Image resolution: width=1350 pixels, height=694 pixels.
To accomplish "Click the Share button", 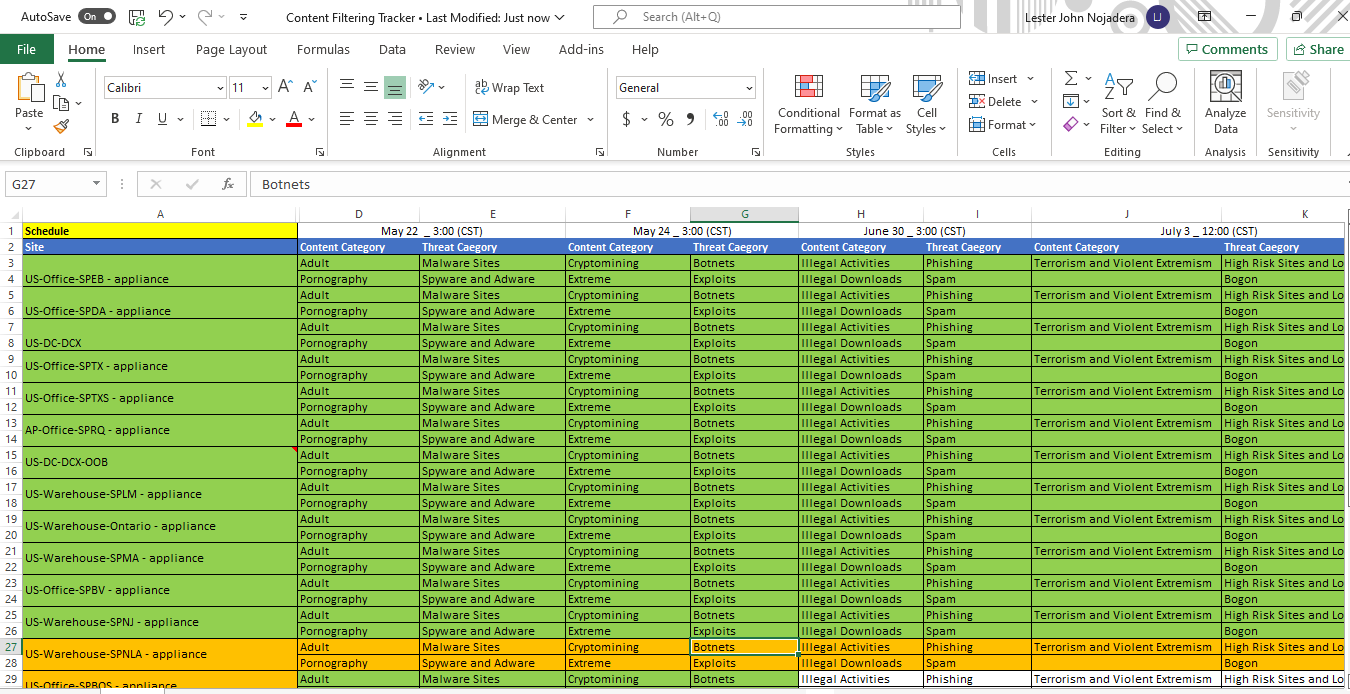I will pyautogui.click(x=1317, y=49).
